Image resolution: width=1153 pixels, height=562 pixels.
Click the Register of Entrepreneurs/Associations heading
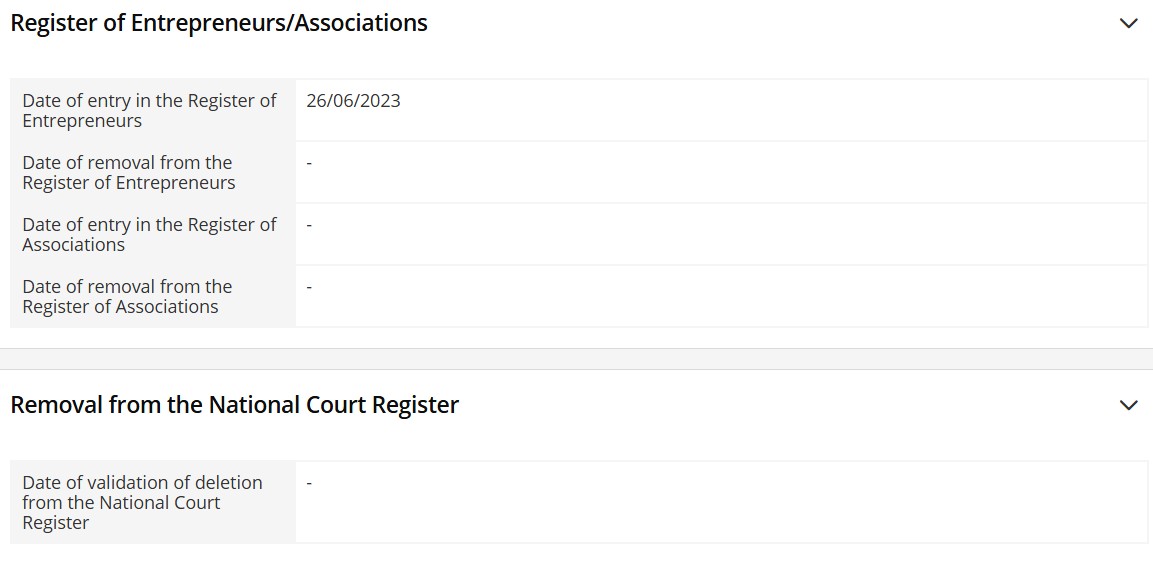pos(218,23)
